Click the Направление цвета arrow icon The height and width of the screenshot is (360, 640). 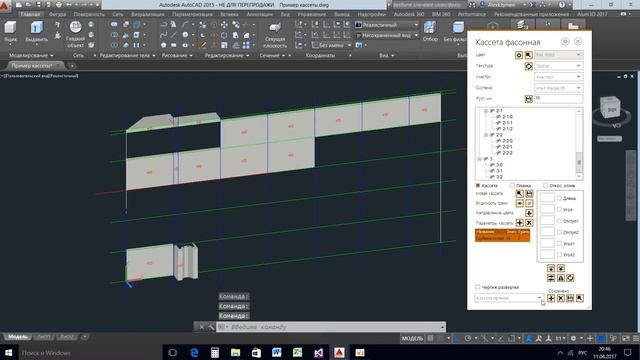(529, 213)
